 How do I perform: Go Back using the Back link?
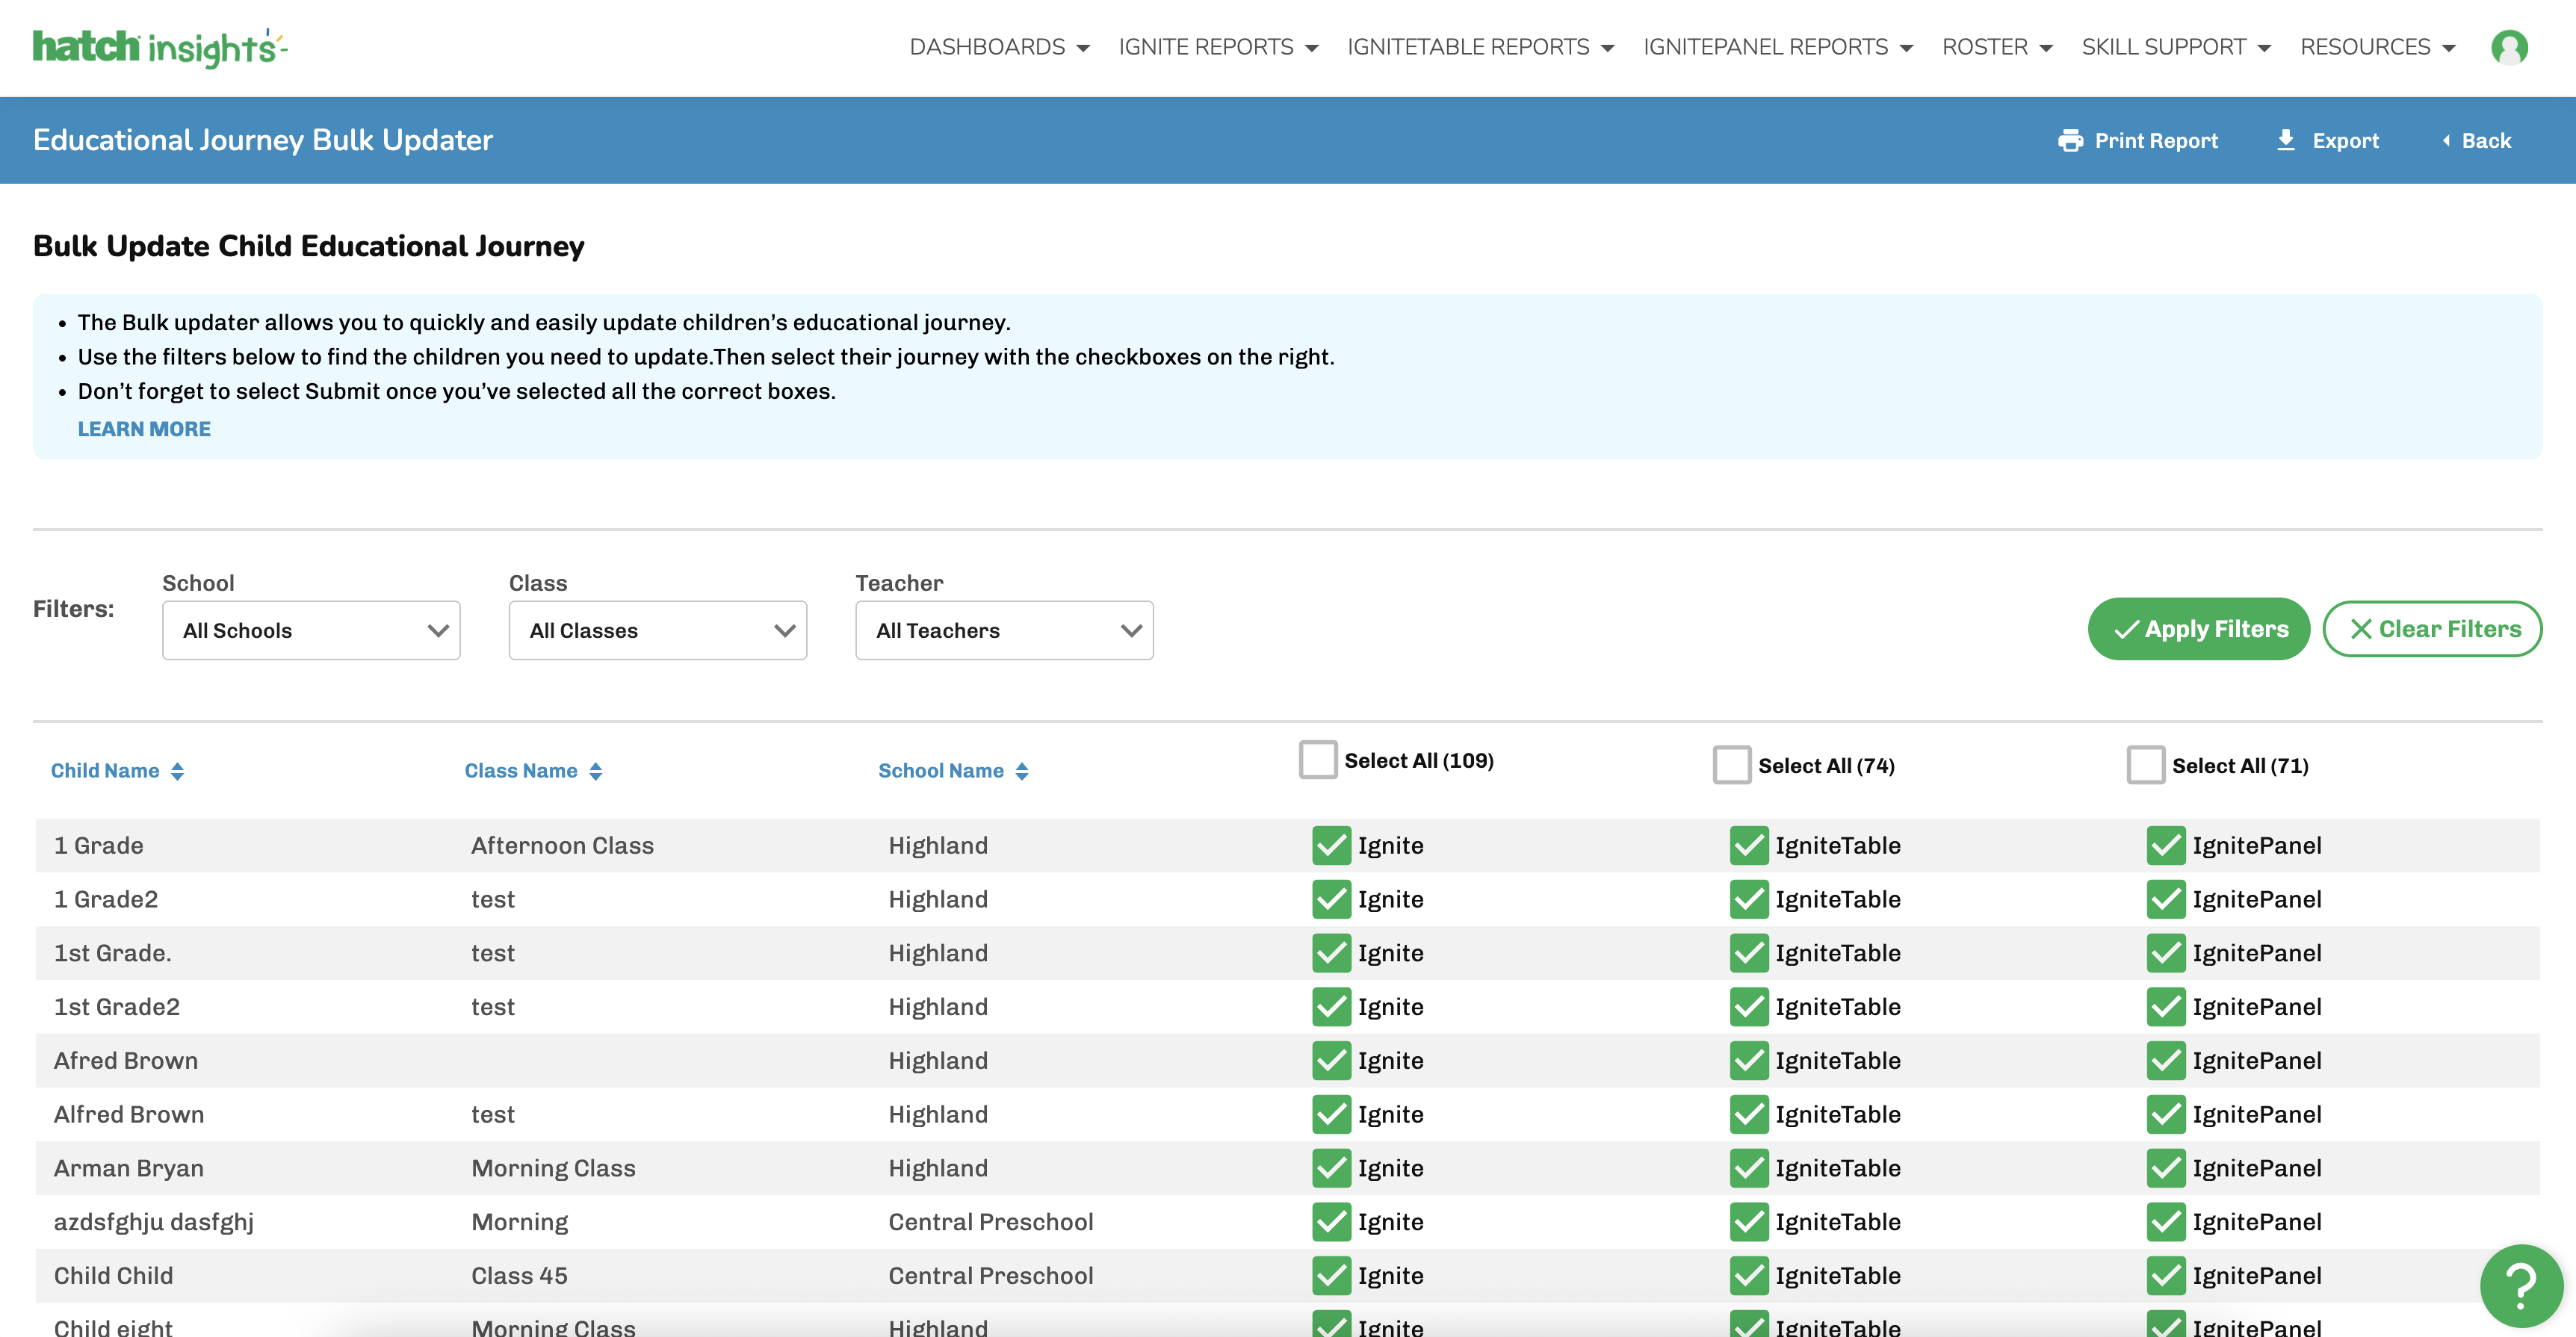click(x=2476, y=141)
